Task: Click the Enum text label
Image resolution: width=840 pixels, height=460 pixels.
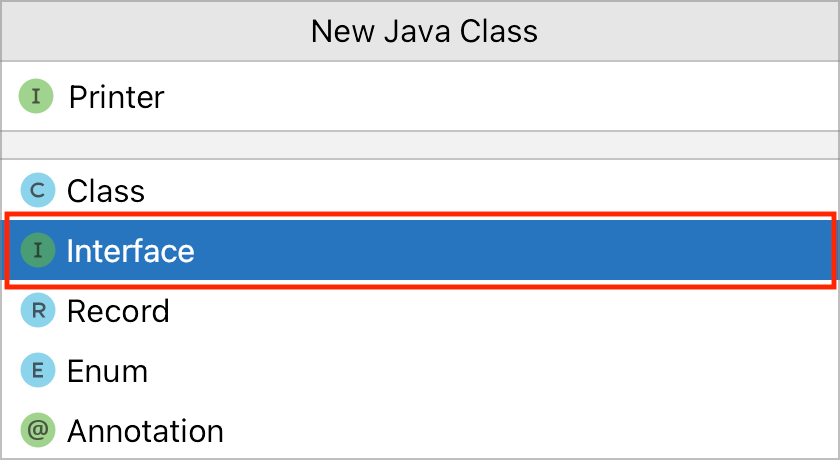Action: (x=107, y=371)
